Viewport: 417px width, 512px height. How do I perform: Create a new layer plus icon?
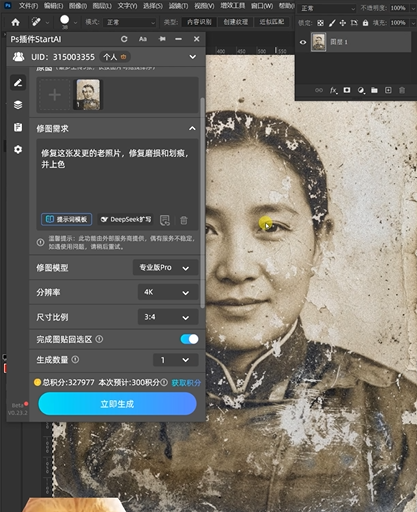388,90
